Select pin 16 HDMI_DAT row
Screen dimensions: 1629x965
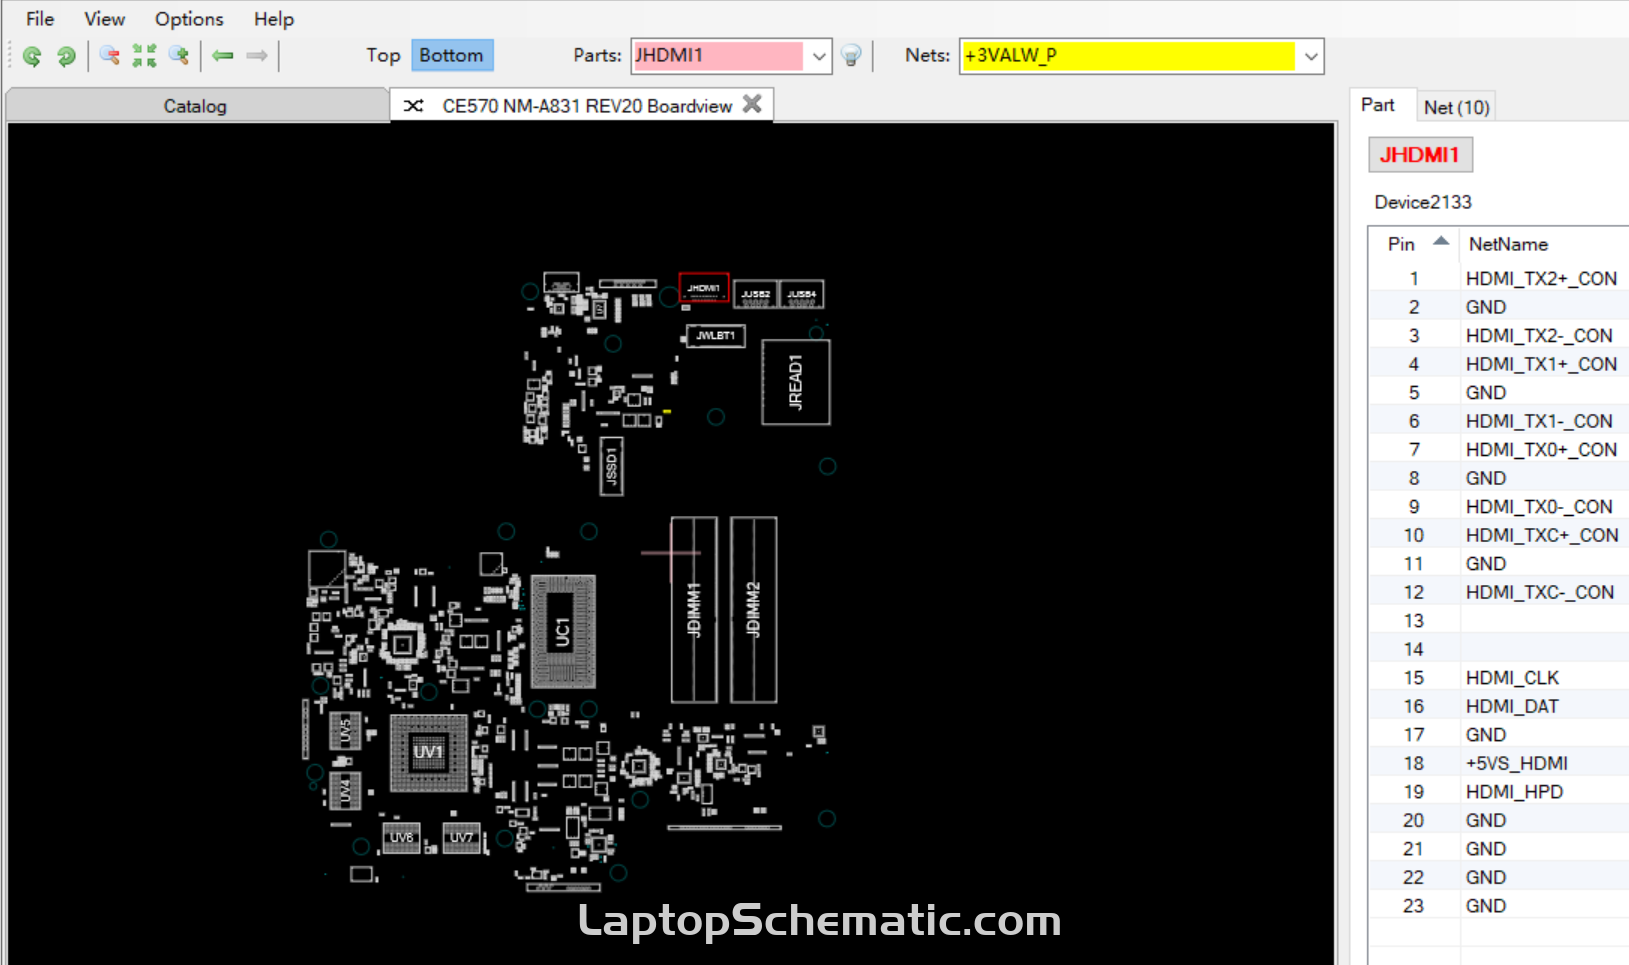[1499, 706]
